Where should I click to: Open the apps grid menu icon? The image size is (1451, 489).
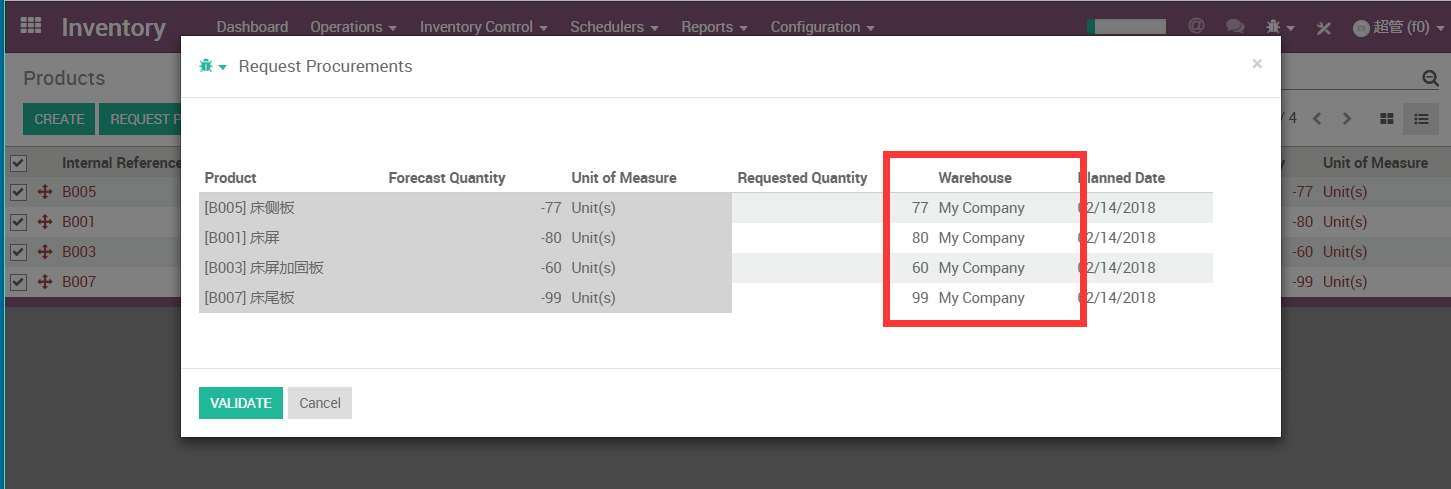click(x=31, y=26)
